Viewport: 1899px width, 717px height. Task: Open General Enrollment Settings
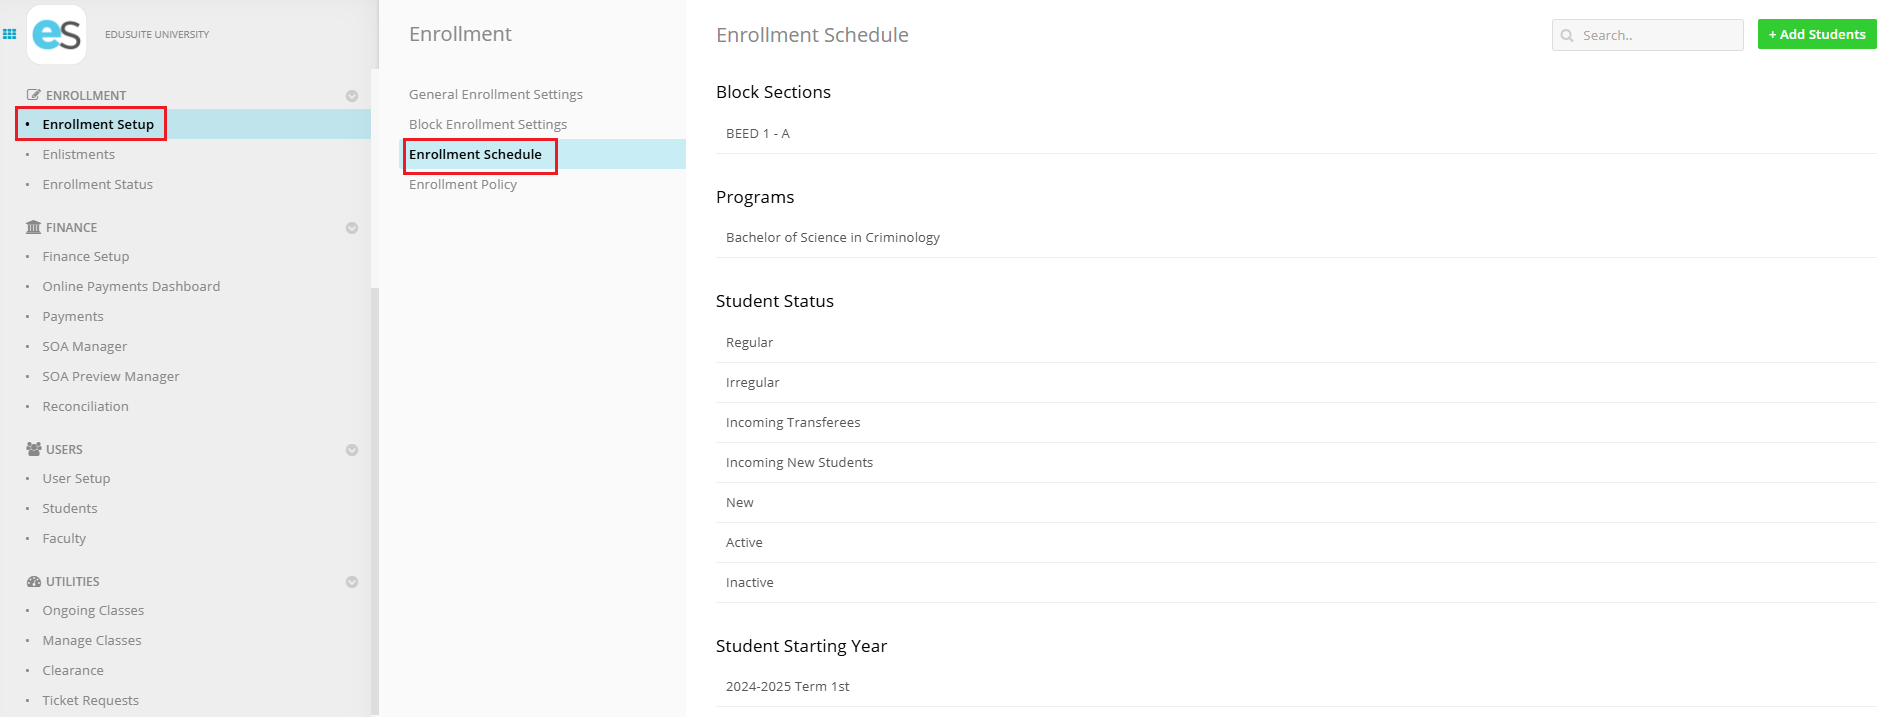[495, 95]
